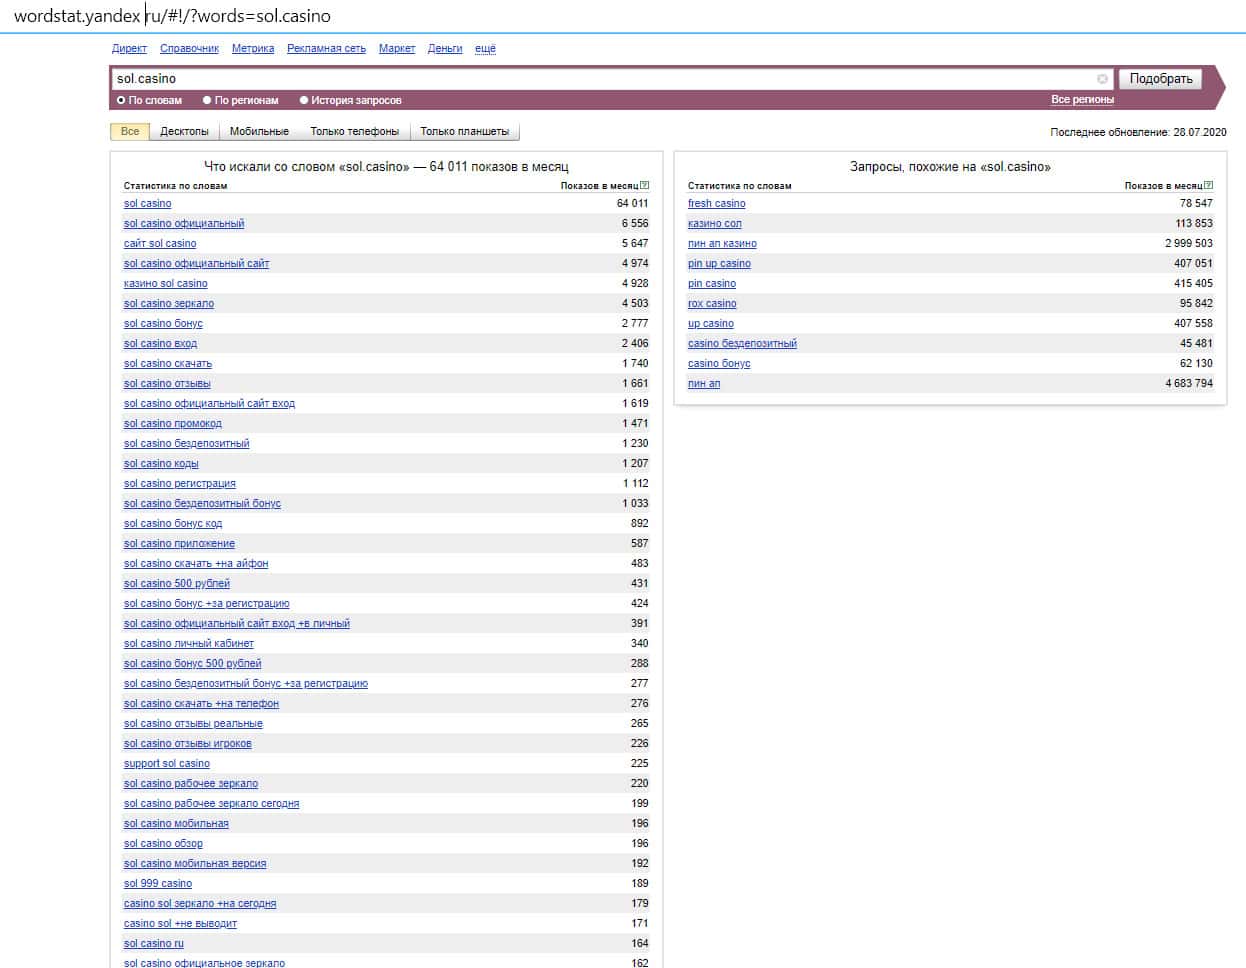
Task: Click the "pin up casino" similar query
Action: pyautogui.click(x=719, y=263)
